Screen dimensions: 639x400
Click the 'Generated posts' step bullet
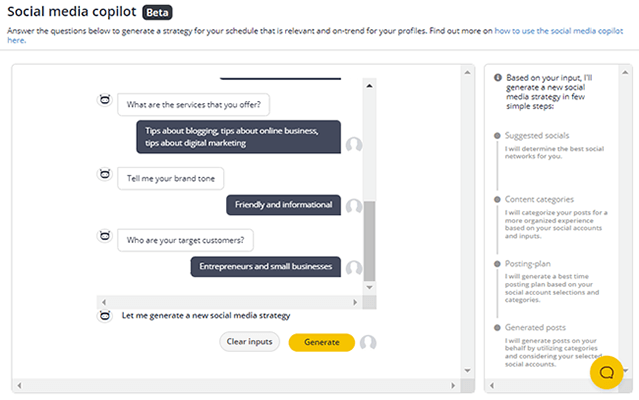coord(497,328)
